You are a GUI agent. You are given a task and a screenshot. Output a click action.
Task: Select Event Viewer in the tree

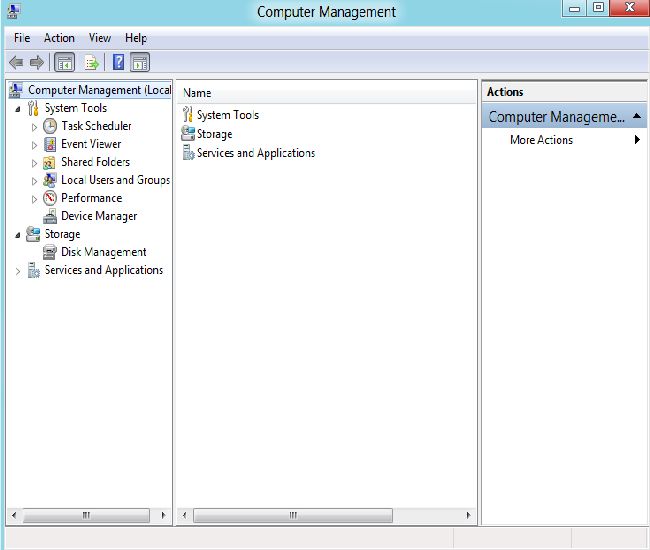(x=91, y=144)
